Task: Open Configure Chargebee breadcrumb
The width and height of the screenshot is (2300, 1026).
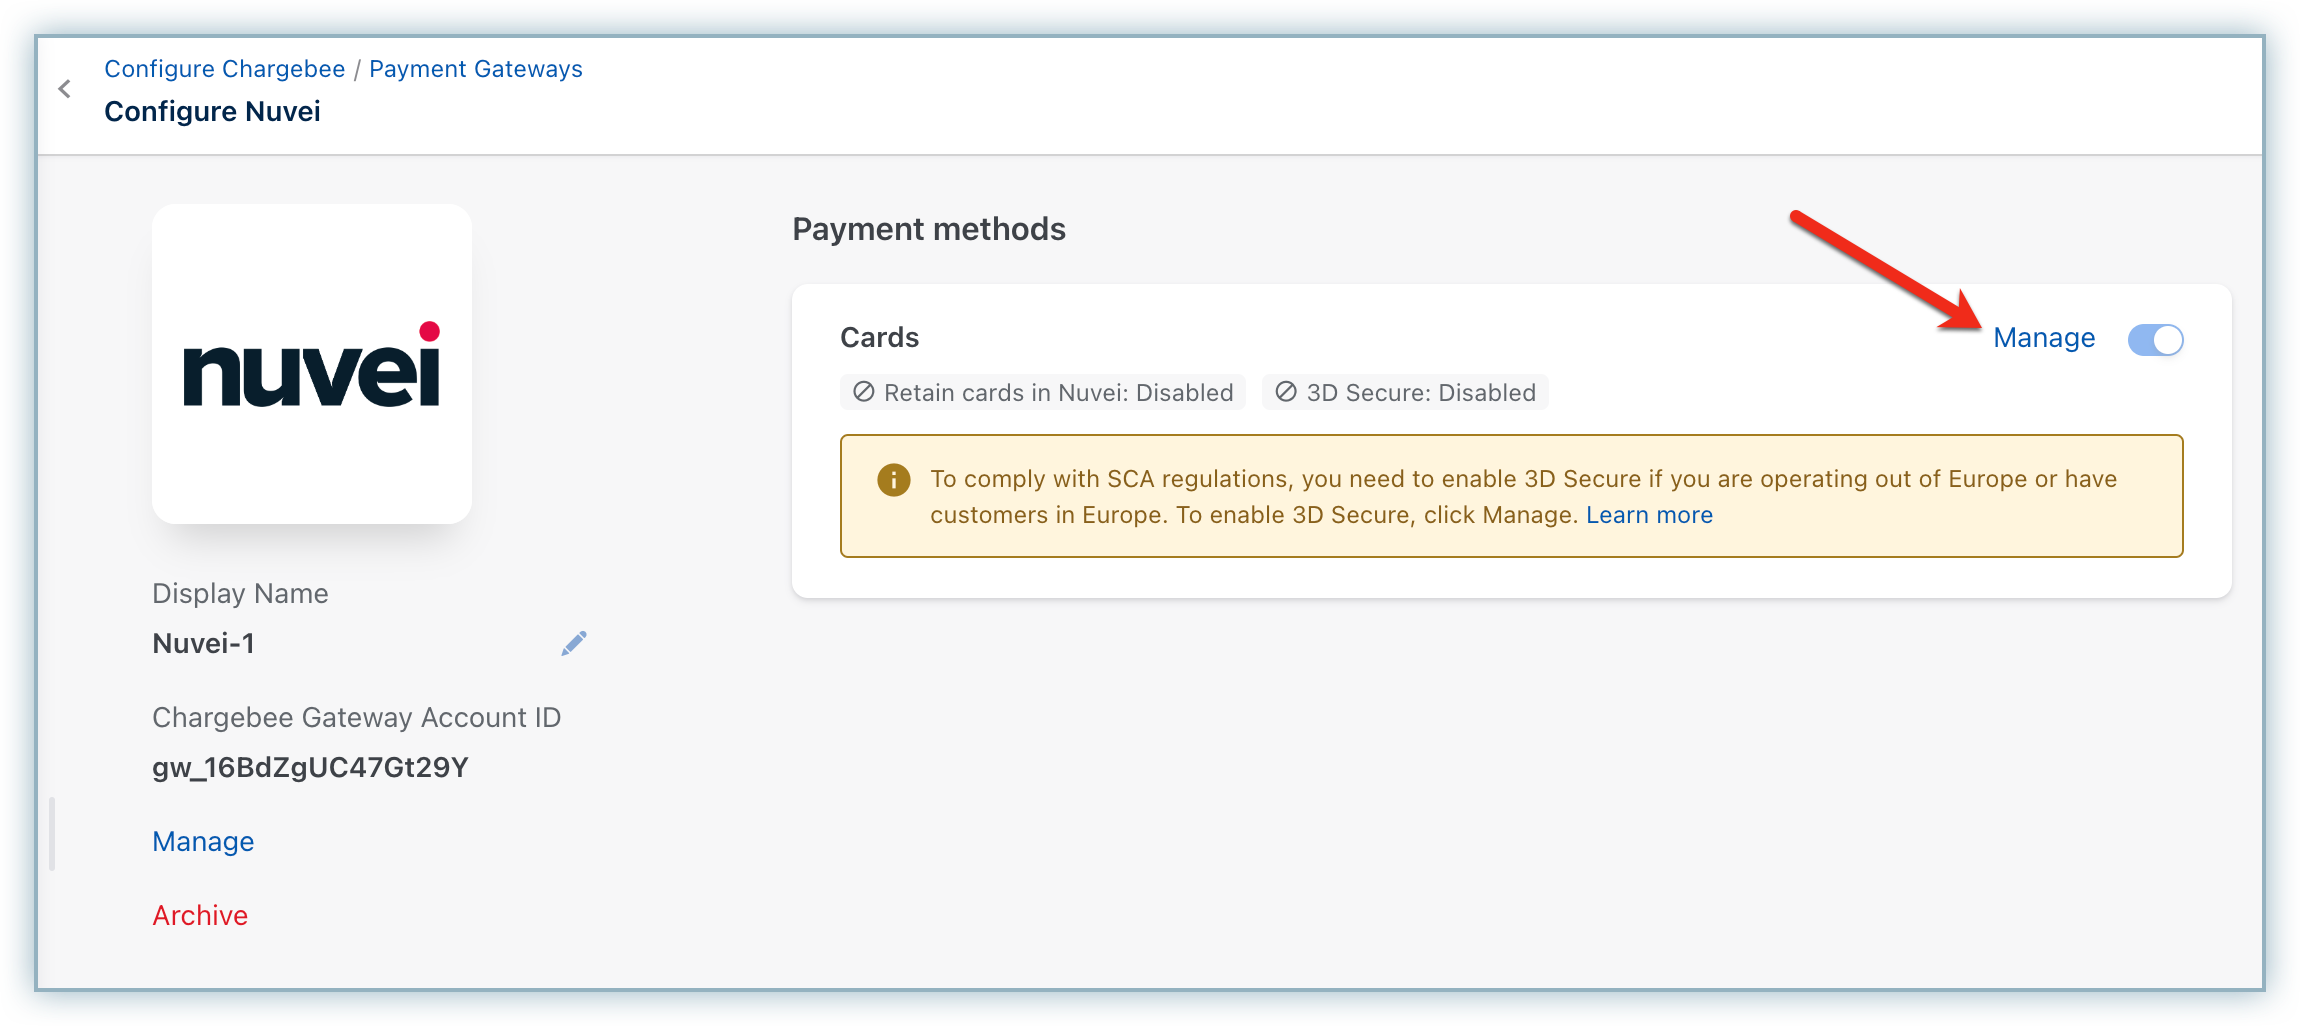Action: [225, 69]
